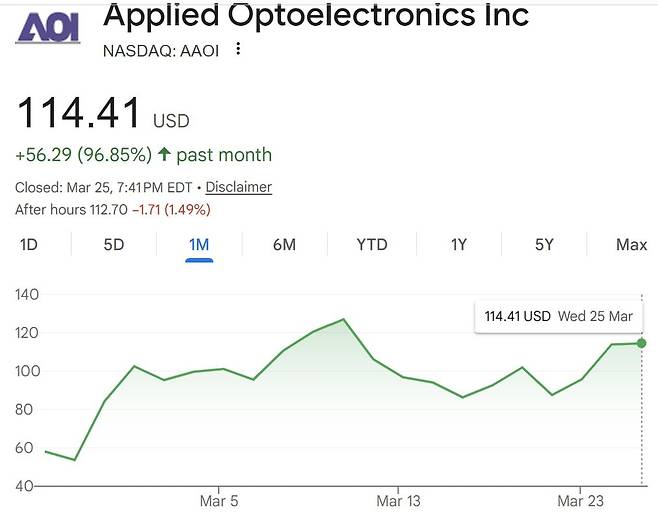Switch to the 5D time range
The width and height of the screenshot is (658, 516).
114,245
